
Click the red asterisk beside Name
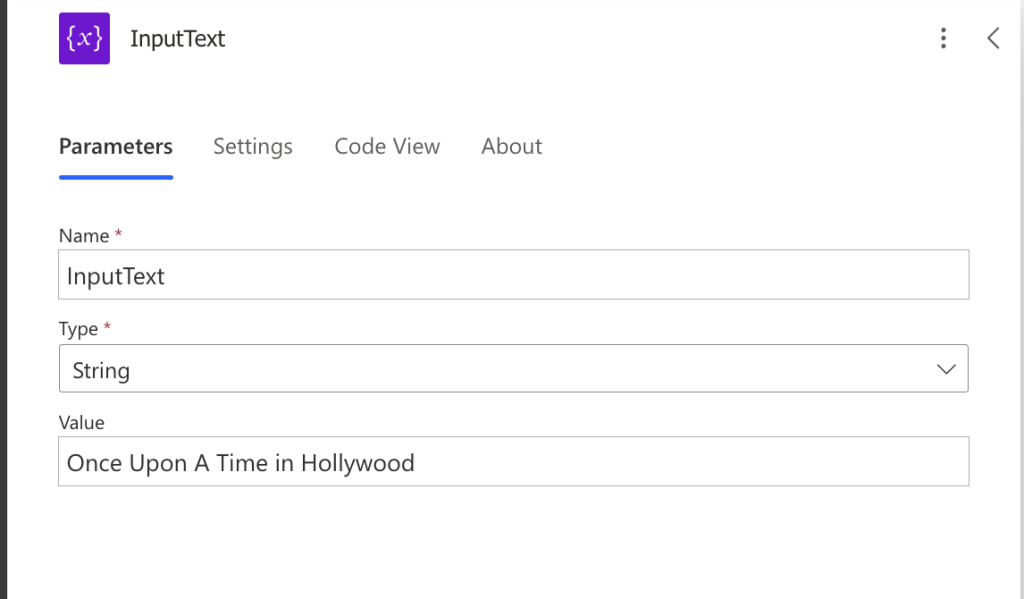click(x=118, y=233)
